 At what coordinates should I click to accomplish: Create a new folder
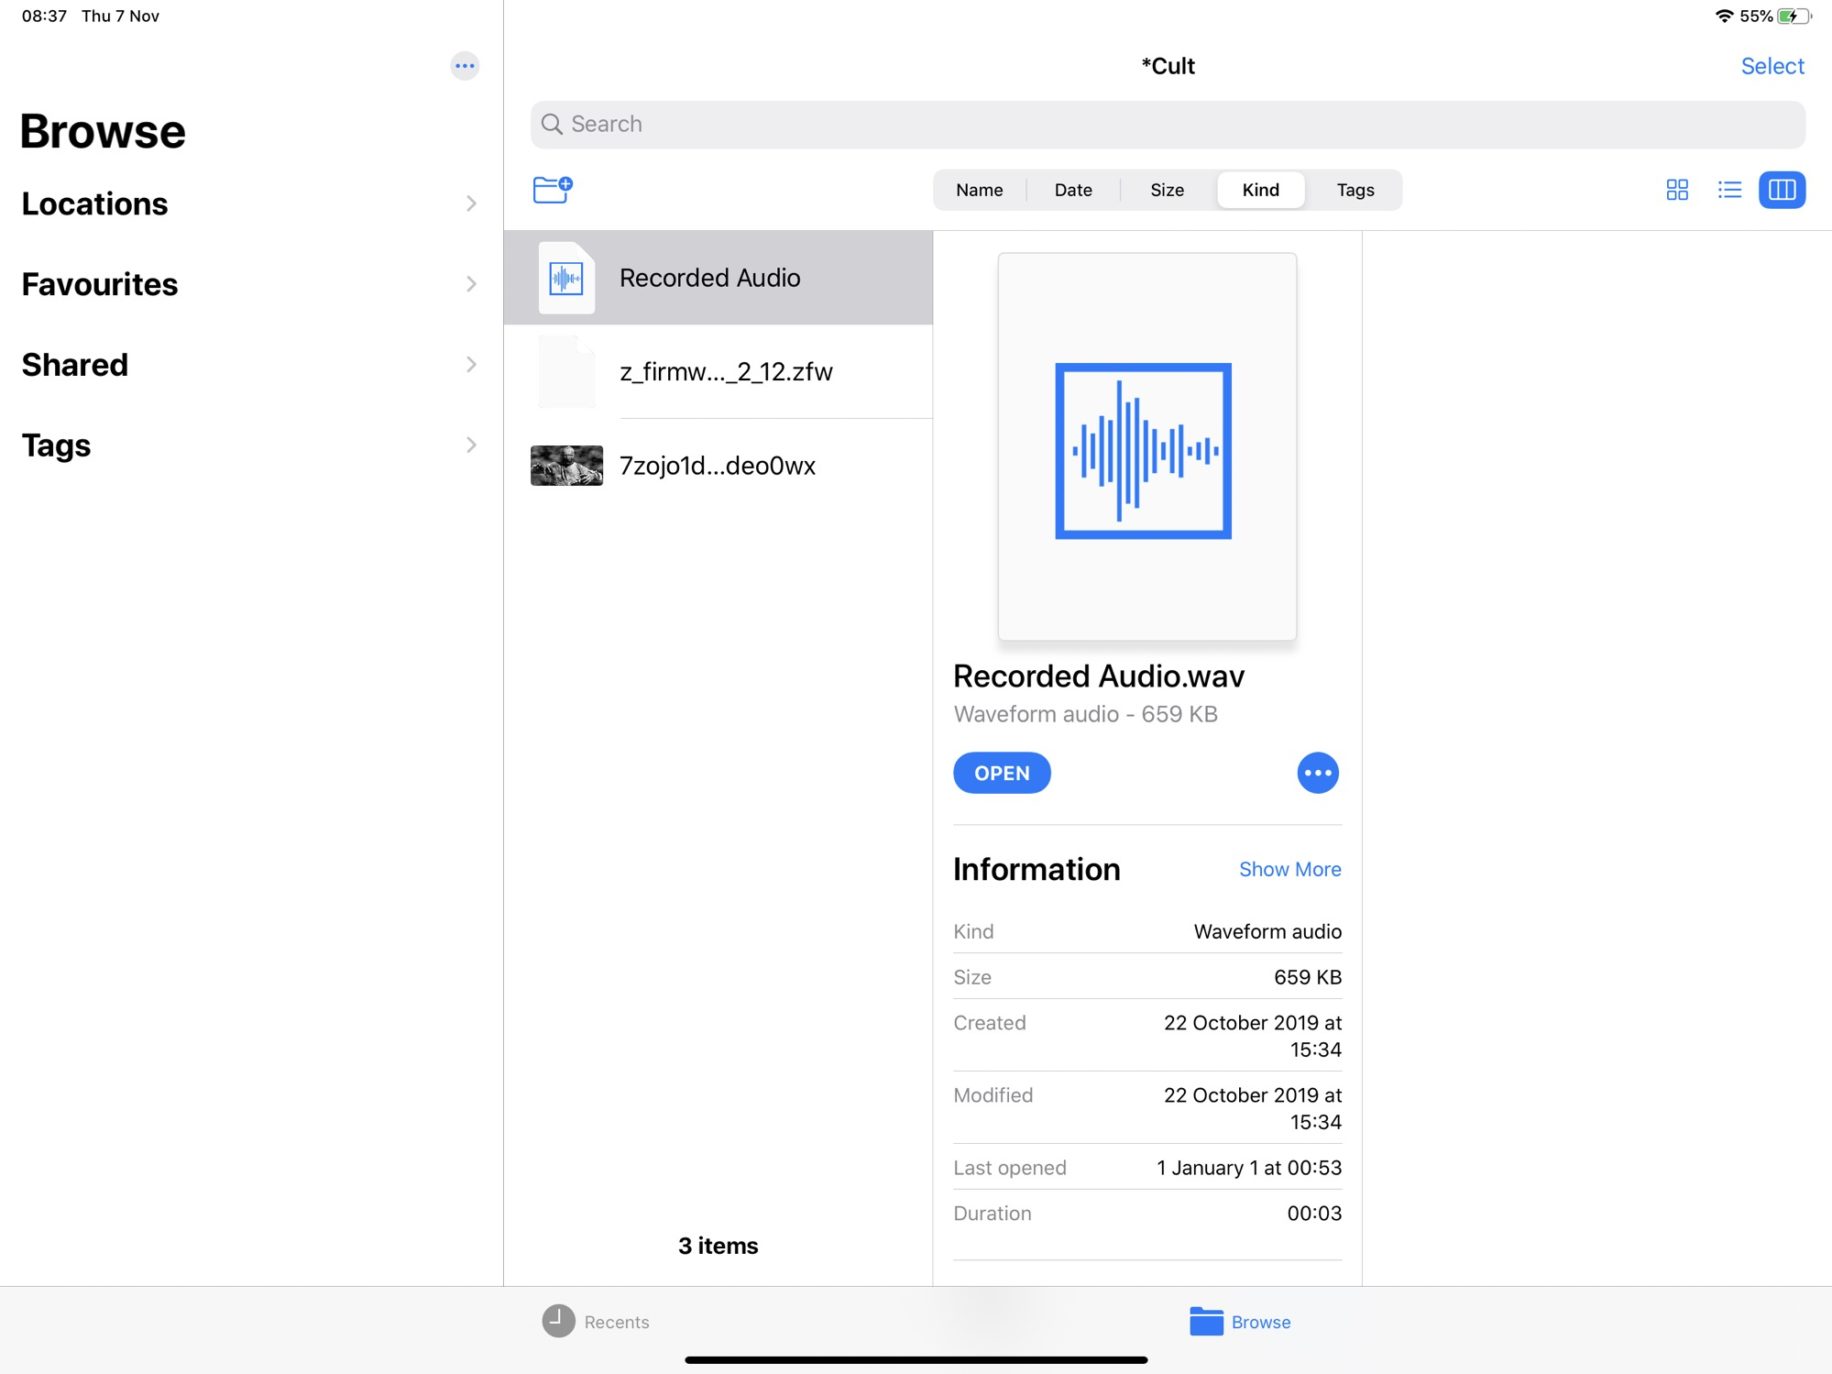point(552,189)
